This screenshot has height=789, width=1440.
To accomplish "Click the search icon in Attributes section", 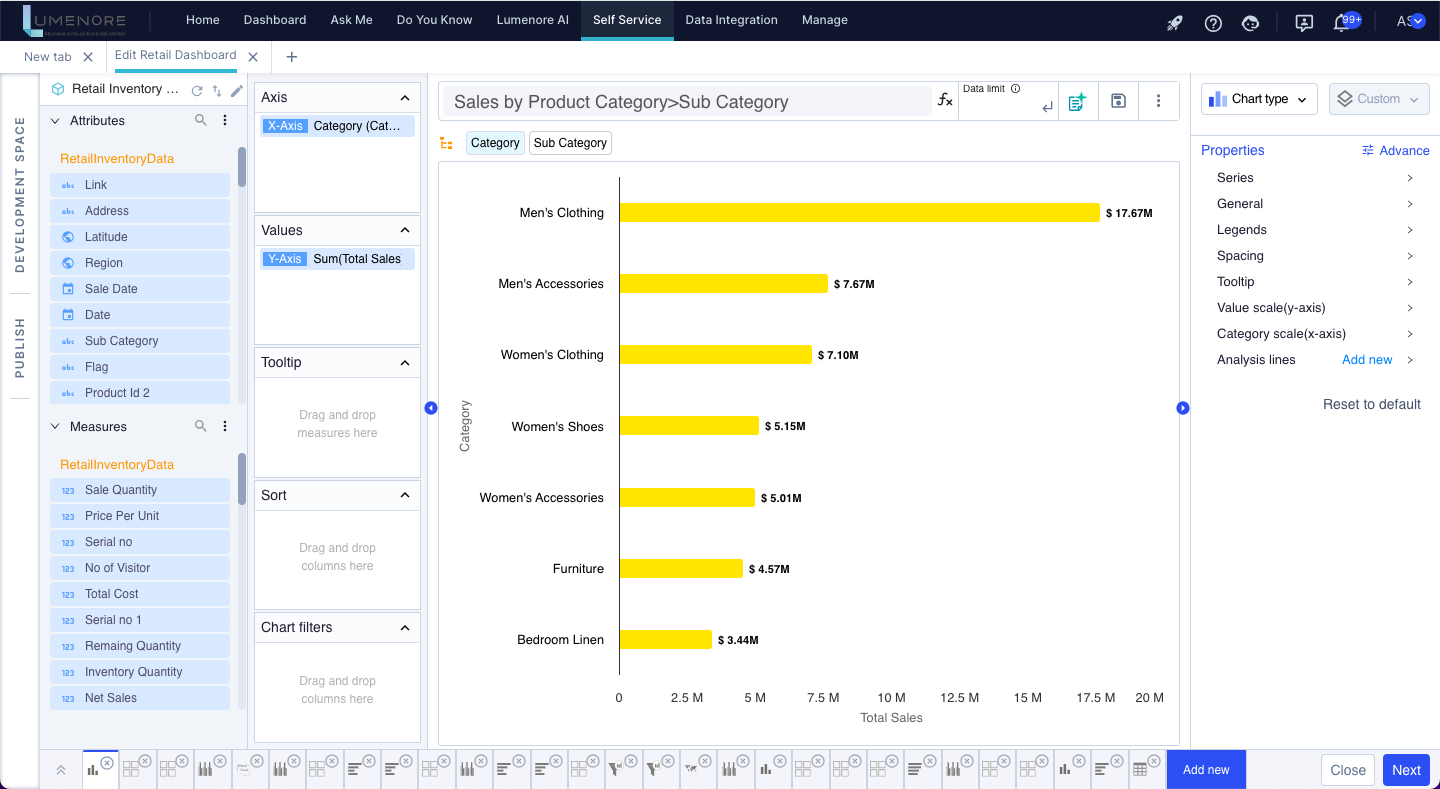I will 201,120.
